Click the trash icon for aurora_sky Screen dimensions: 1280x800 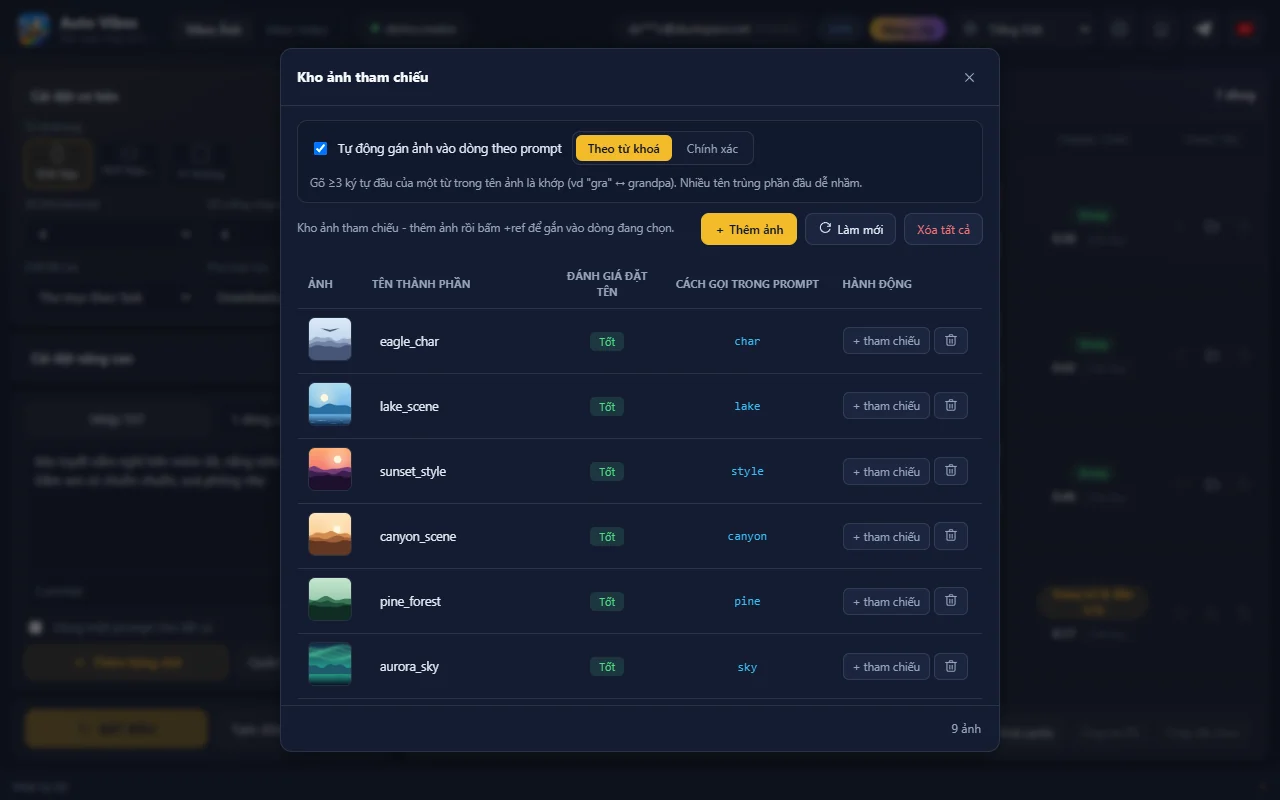pyautogui.click(x=951, y=666)
